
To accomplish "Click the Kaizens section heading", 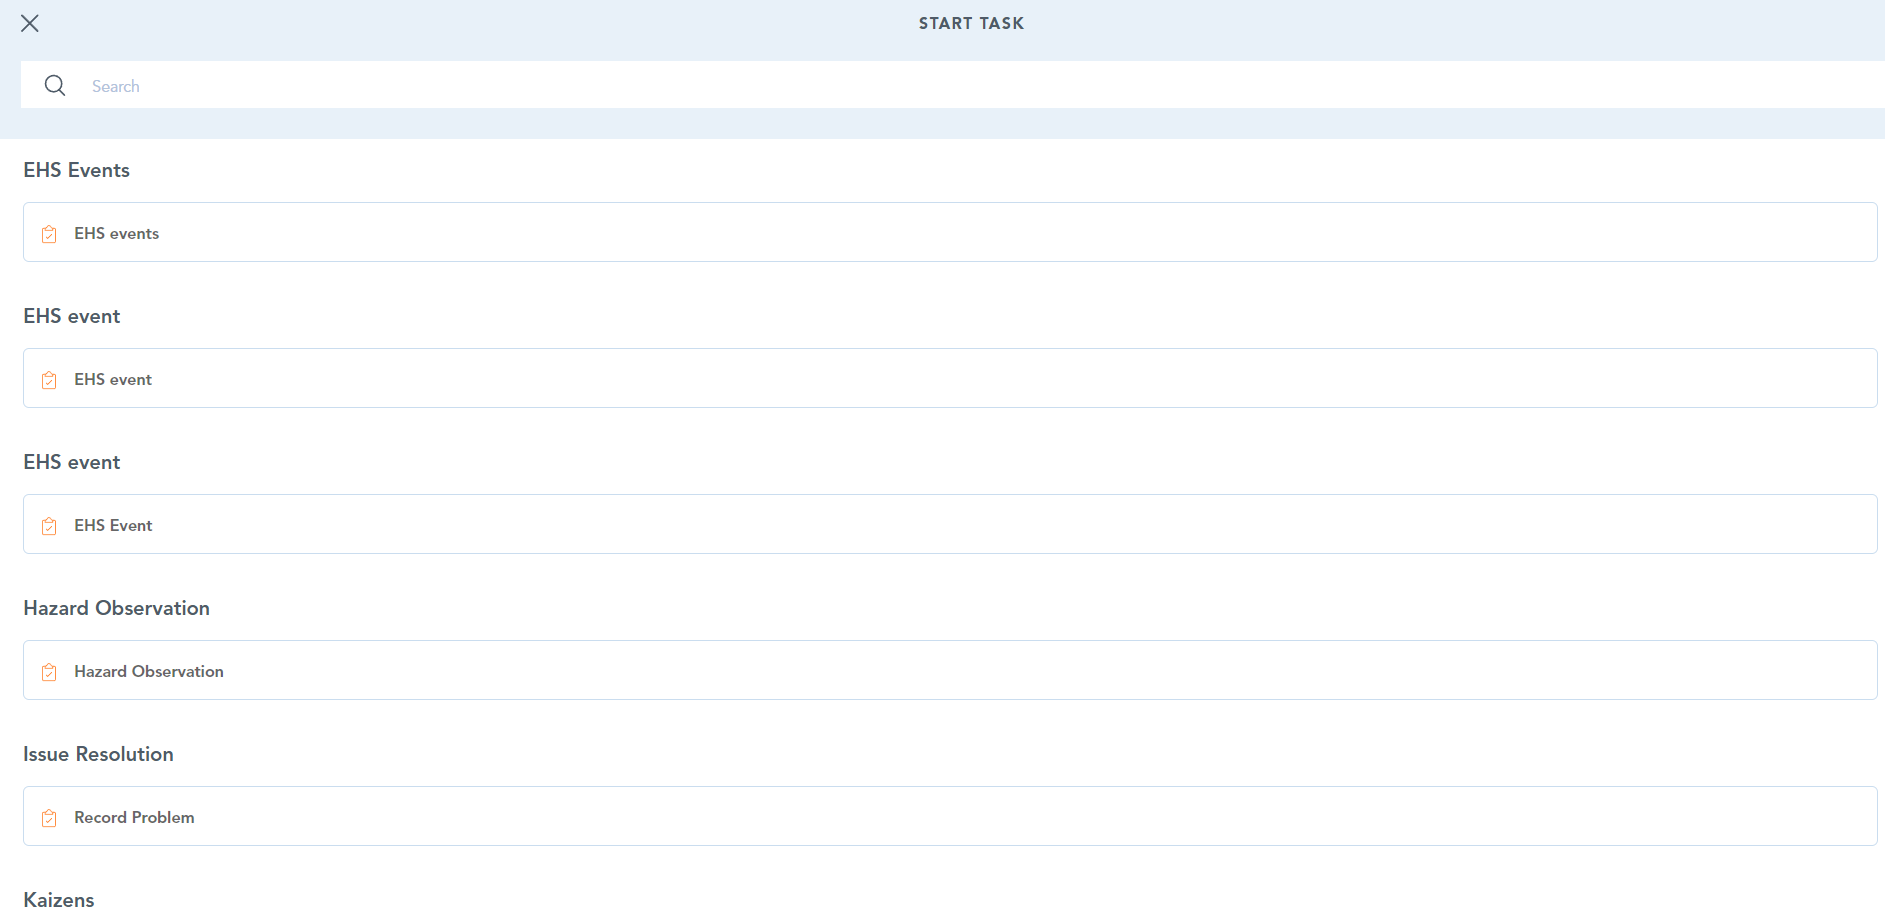I will click(x=59, y=900).
